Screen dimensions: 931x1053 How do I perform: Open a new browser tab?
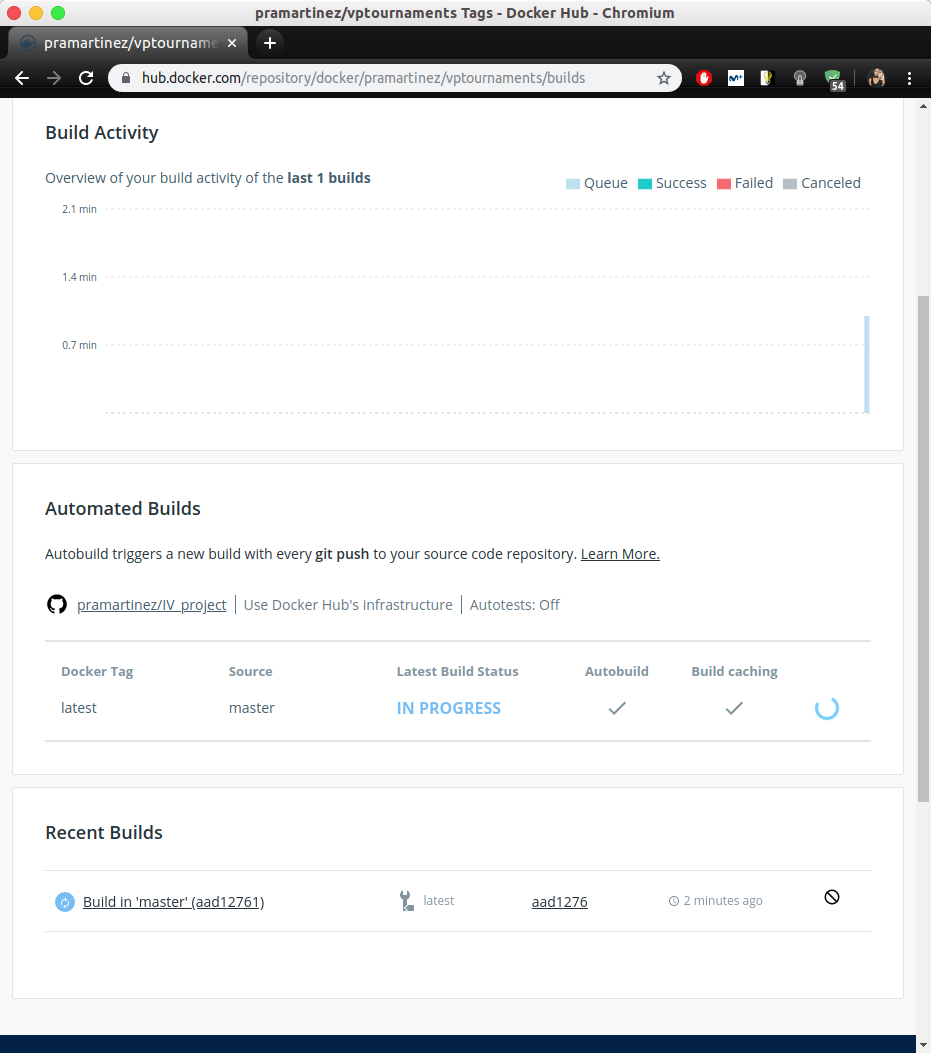pos(269,42)
